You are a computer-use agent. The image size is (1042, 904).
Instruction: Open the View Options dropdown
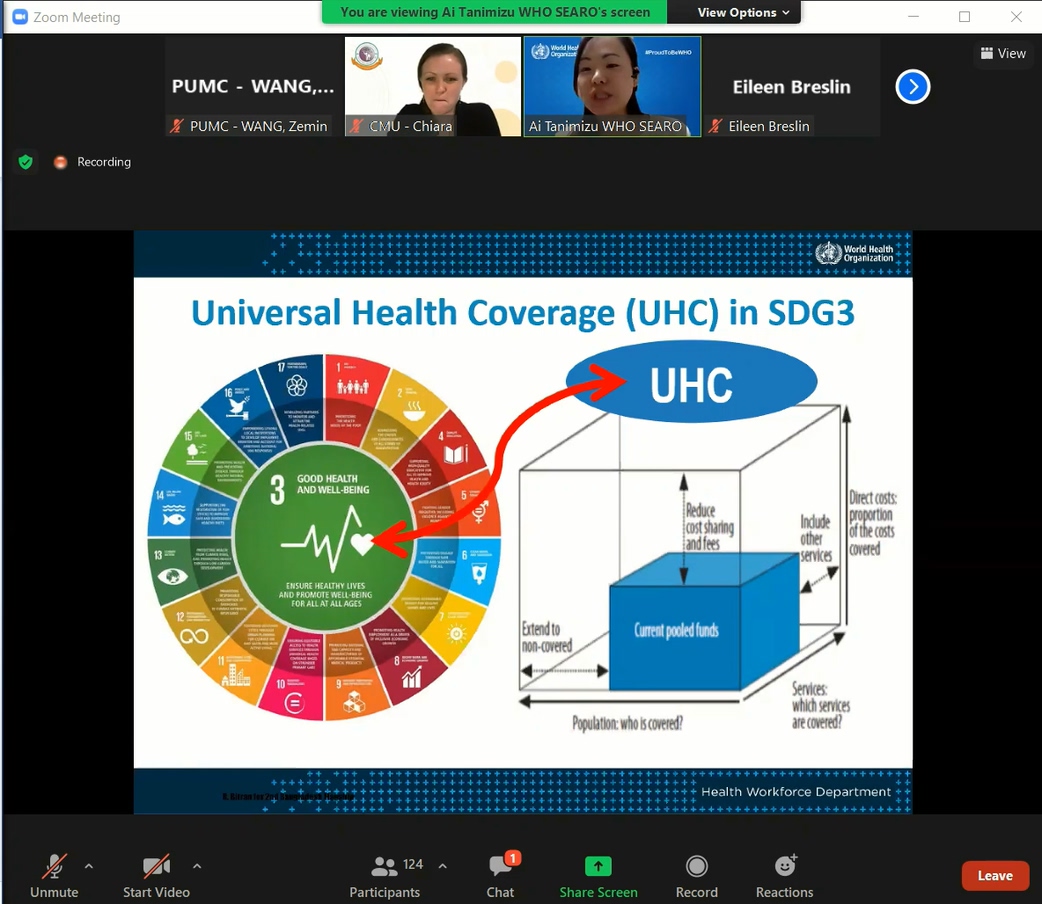(743, 12)
